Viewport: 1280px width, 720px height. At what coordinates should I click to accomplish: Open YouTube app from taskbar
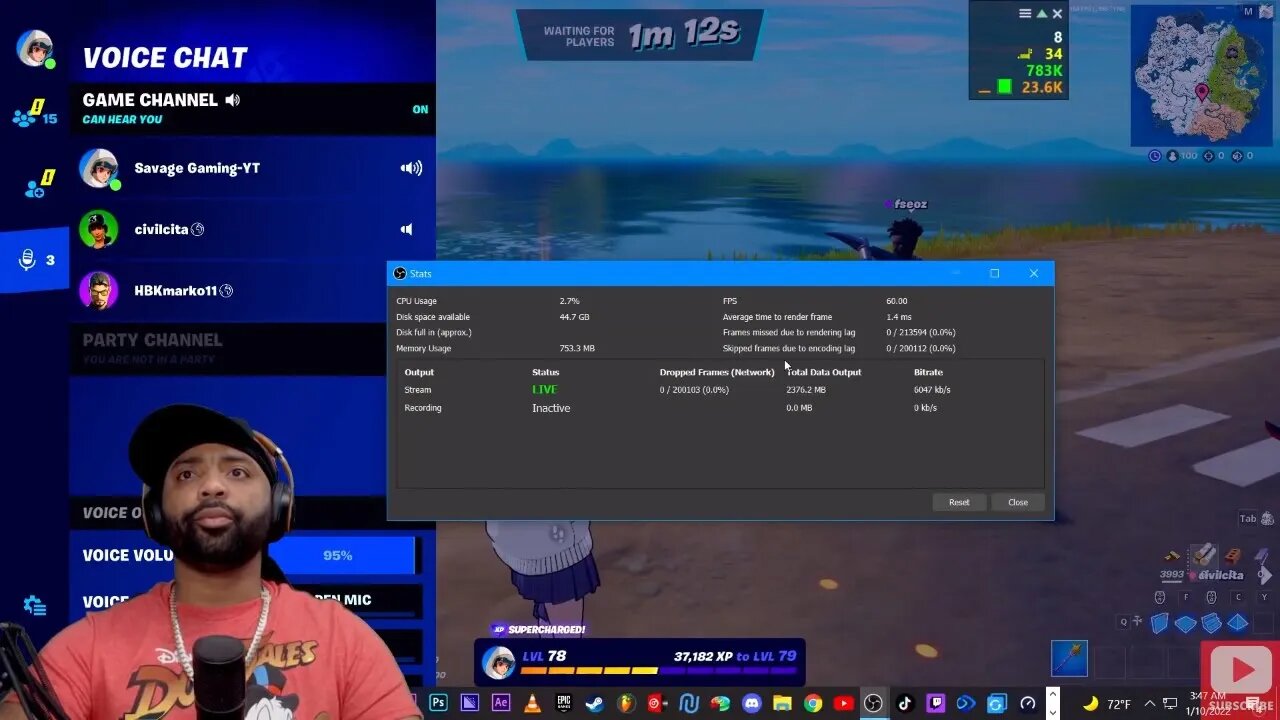(x=843, y=703)
